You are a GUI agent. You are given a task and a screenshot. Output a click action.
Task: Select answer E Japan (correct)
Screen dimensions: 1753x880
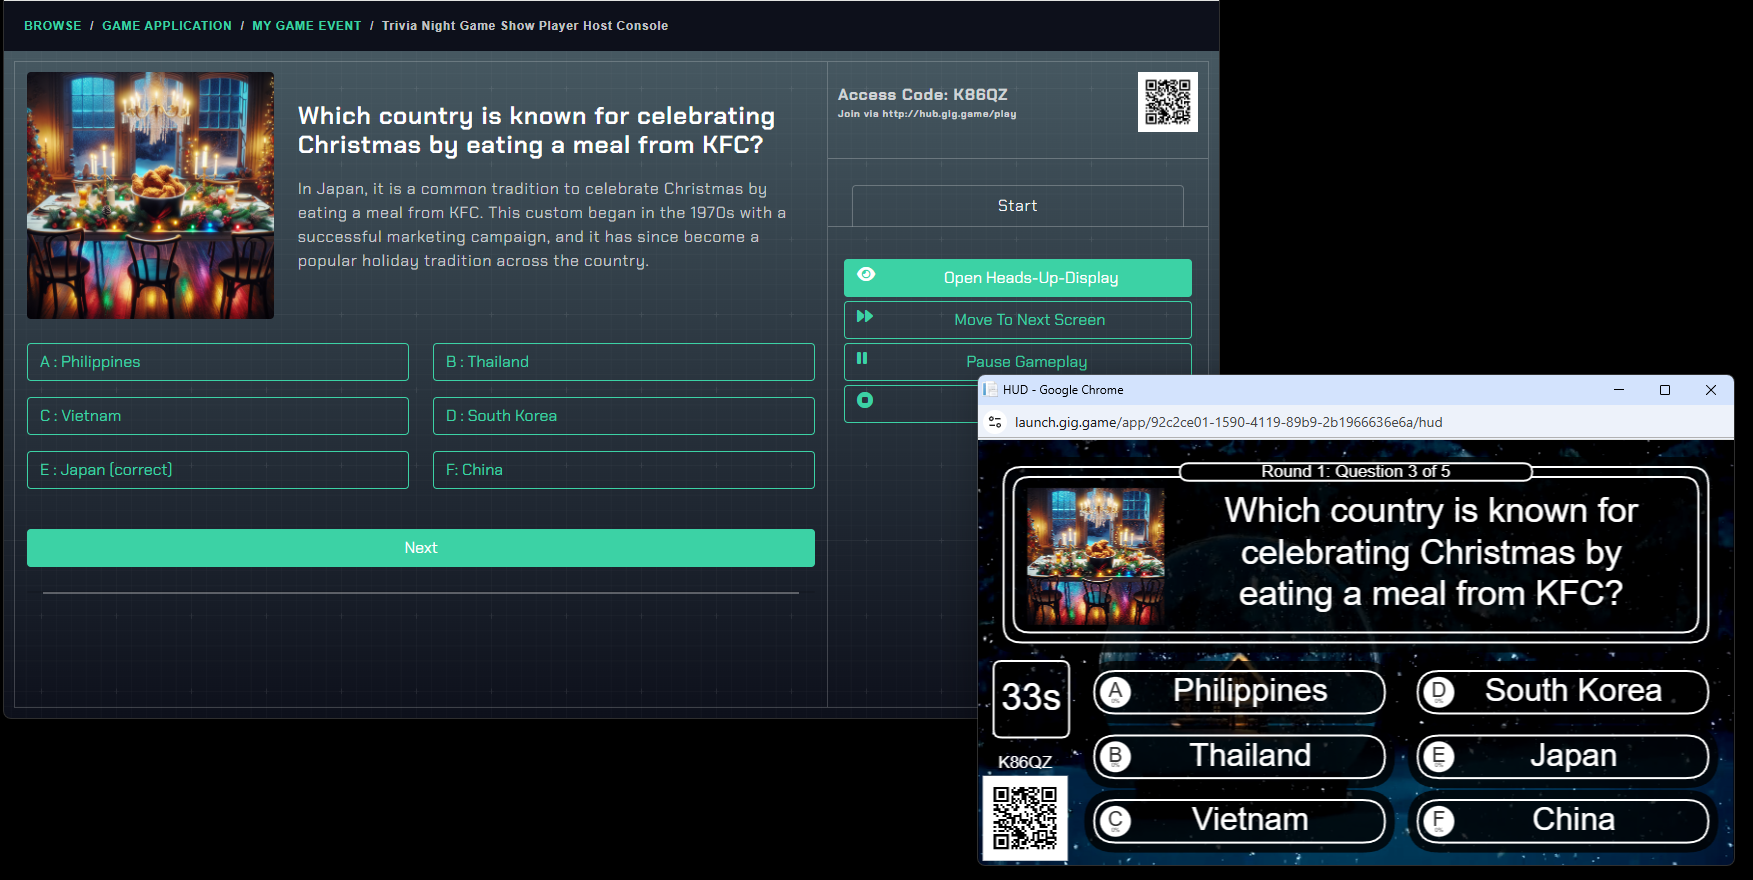(218, 470)
